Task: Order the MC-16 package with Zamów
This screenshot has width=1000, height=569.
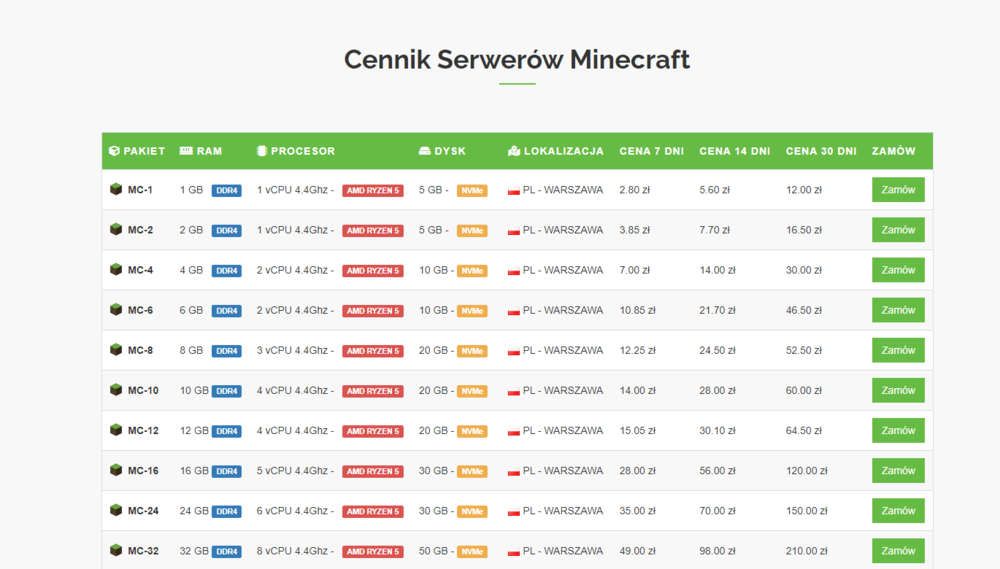Action: (x=898, y=471)
